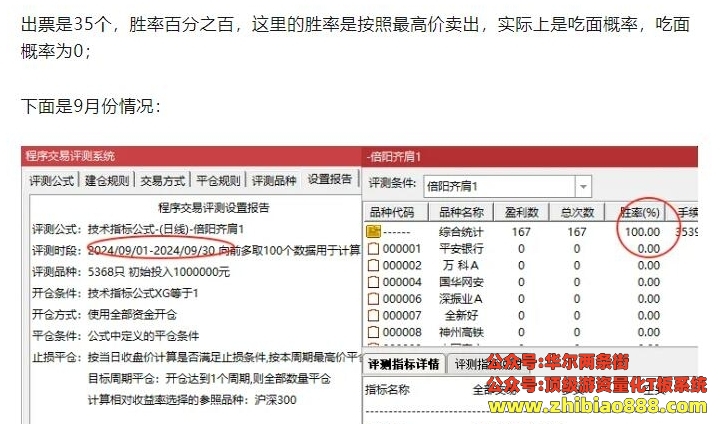
Task: Sort by 品种代码 column header
Action: (396, 212)
